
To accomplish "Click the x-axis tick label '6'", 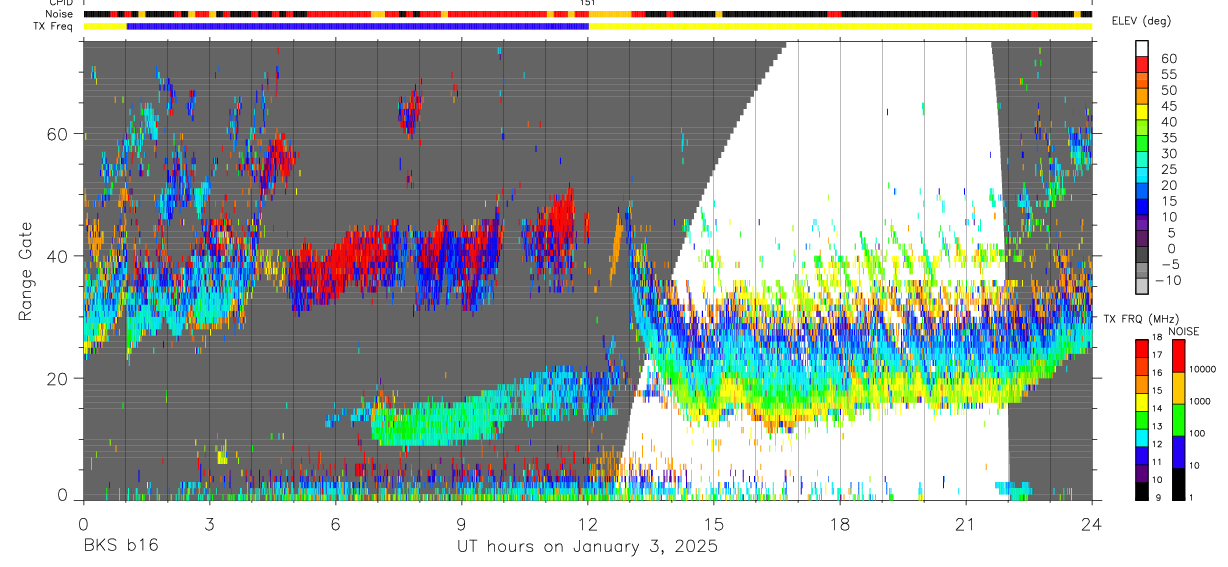I will 335,523.
